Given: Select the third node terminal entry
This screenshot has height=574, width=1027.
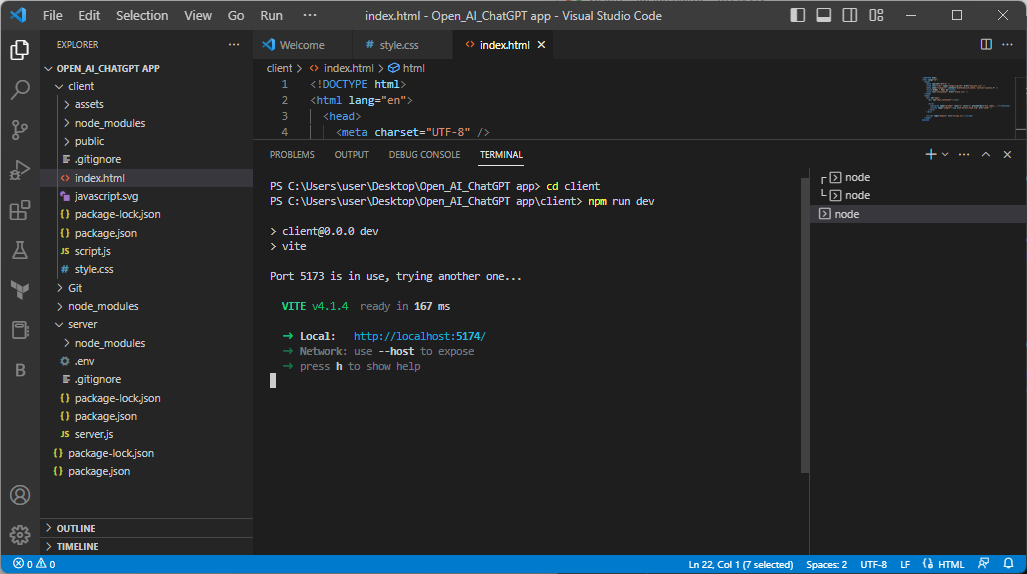Looking at the screenshot, I should (918, 214).
